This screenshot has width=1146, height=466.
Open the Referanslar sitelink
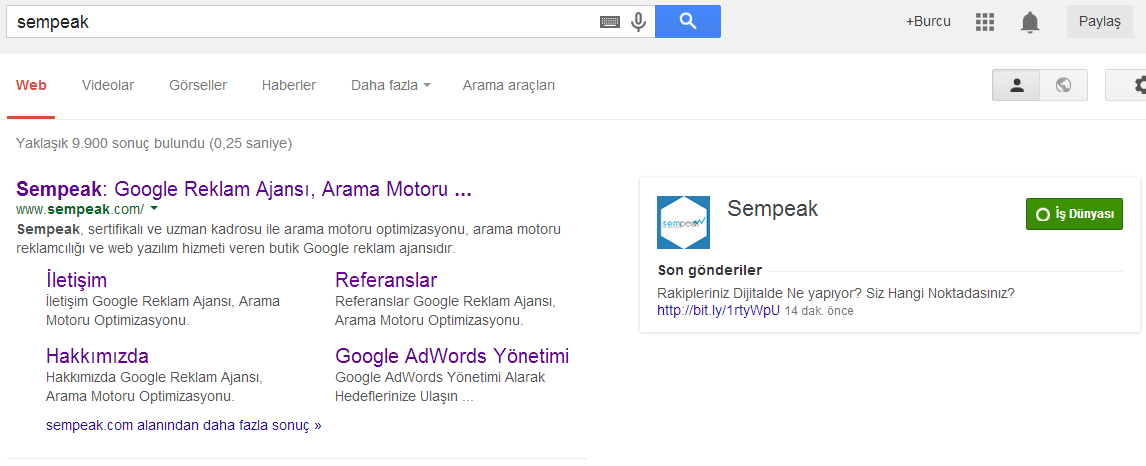tap(386, 280)
